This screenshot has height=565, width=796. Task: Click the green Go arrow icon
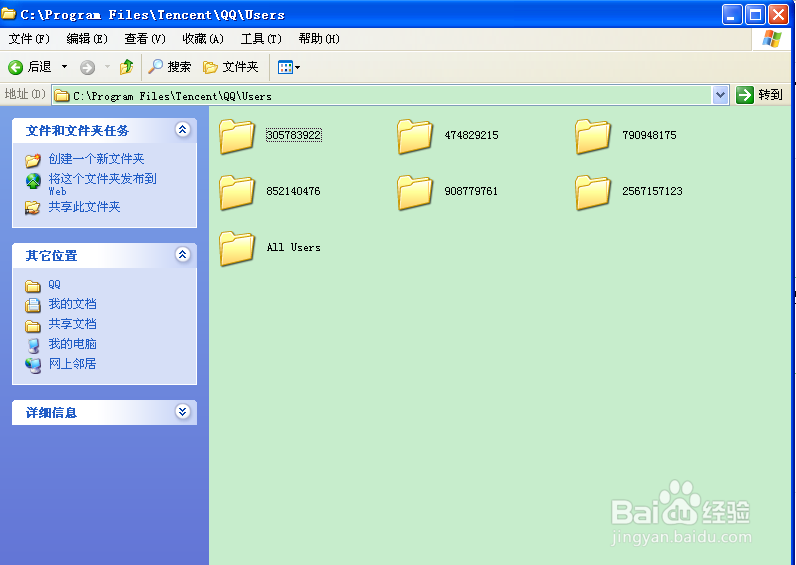pos(745,94)
